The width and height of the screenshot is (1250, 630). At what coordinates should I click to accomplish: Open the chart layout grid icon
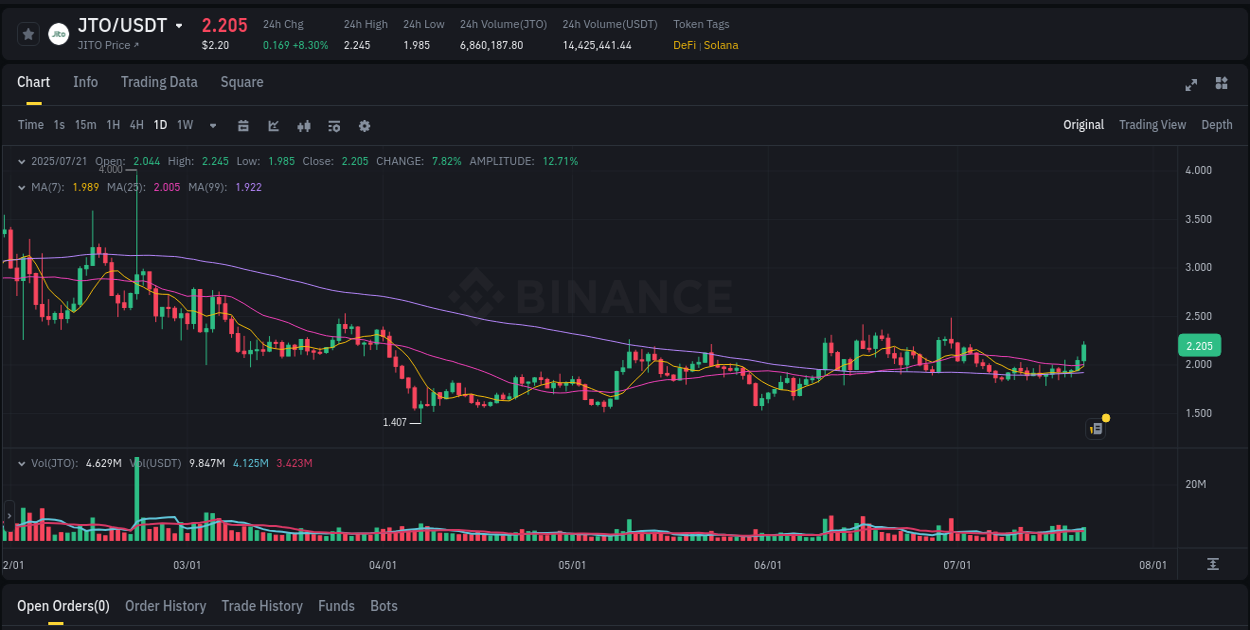(x=1222, y=85)
